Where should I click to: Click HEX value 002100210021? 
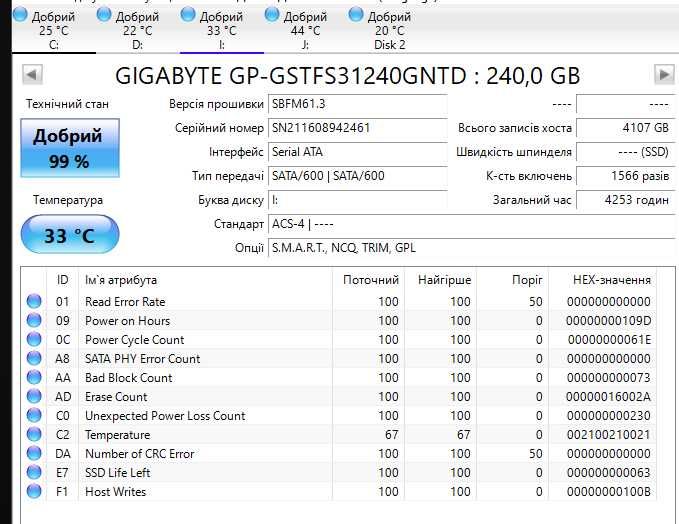(608, 435)
